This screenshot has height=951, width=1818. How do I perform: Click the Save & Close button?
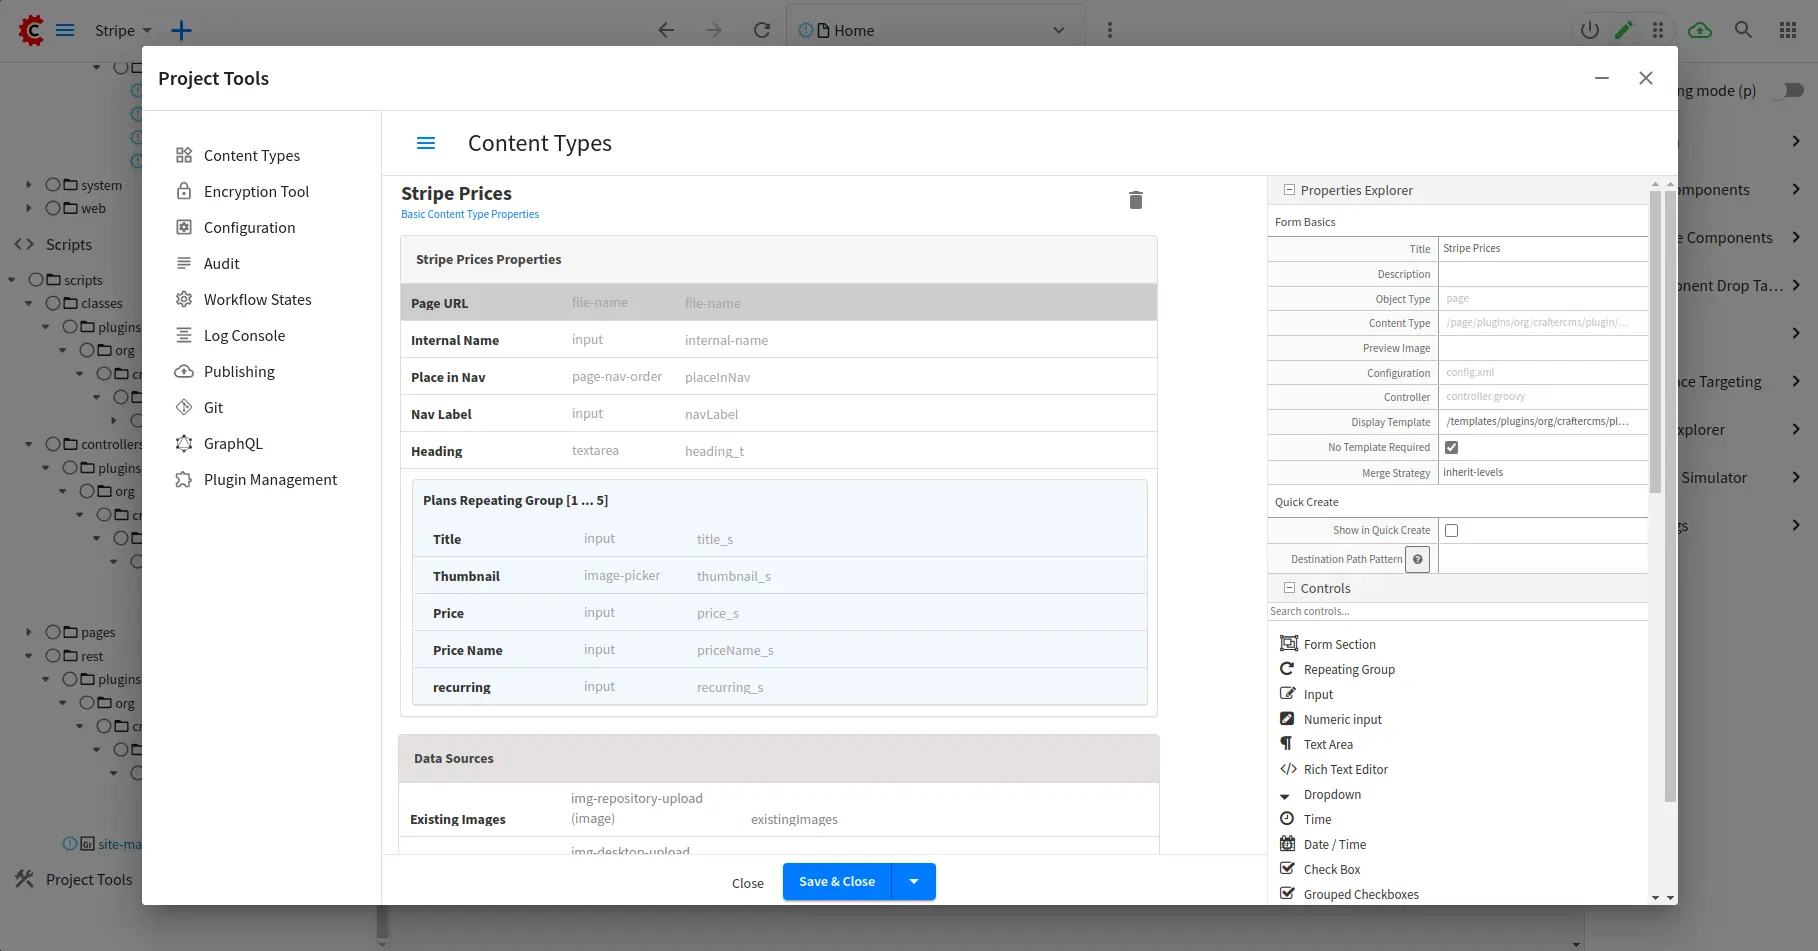[x=837, y=882]
